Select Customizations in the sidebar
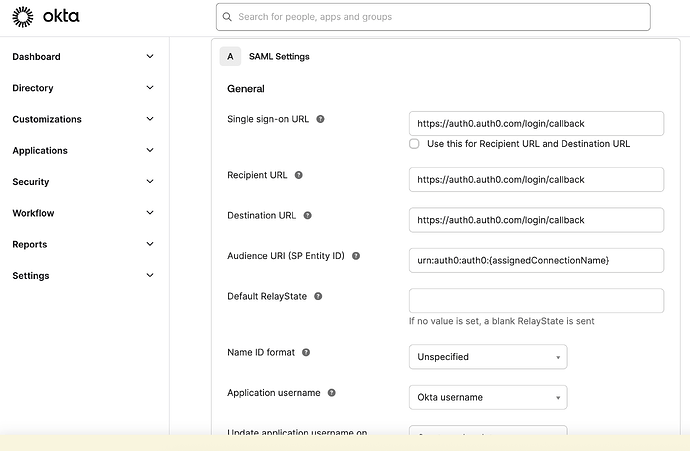The image size is (690, 451). coord(47,119)
